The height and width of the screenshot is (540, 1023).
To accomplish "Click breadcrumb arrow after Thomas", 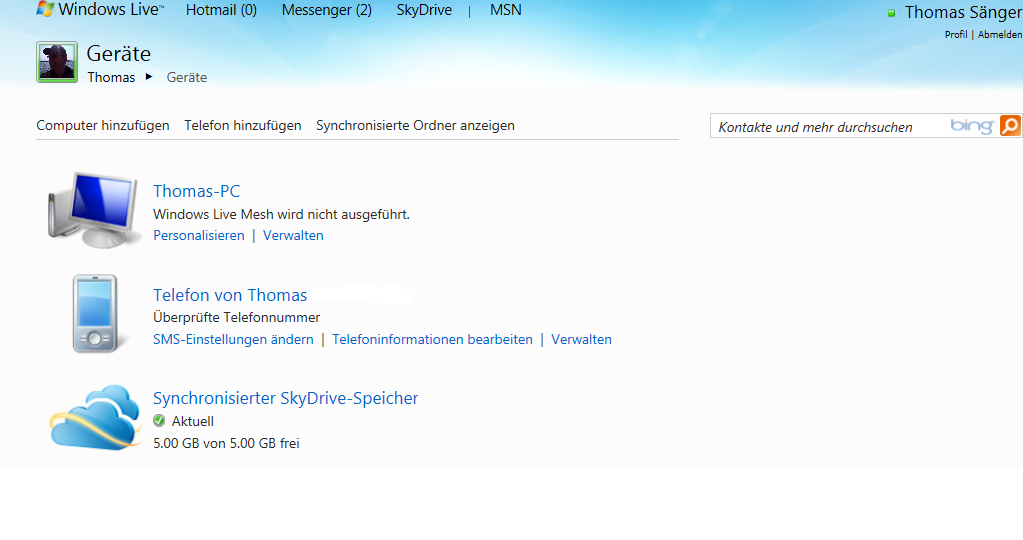I will [x=149, y=76].
